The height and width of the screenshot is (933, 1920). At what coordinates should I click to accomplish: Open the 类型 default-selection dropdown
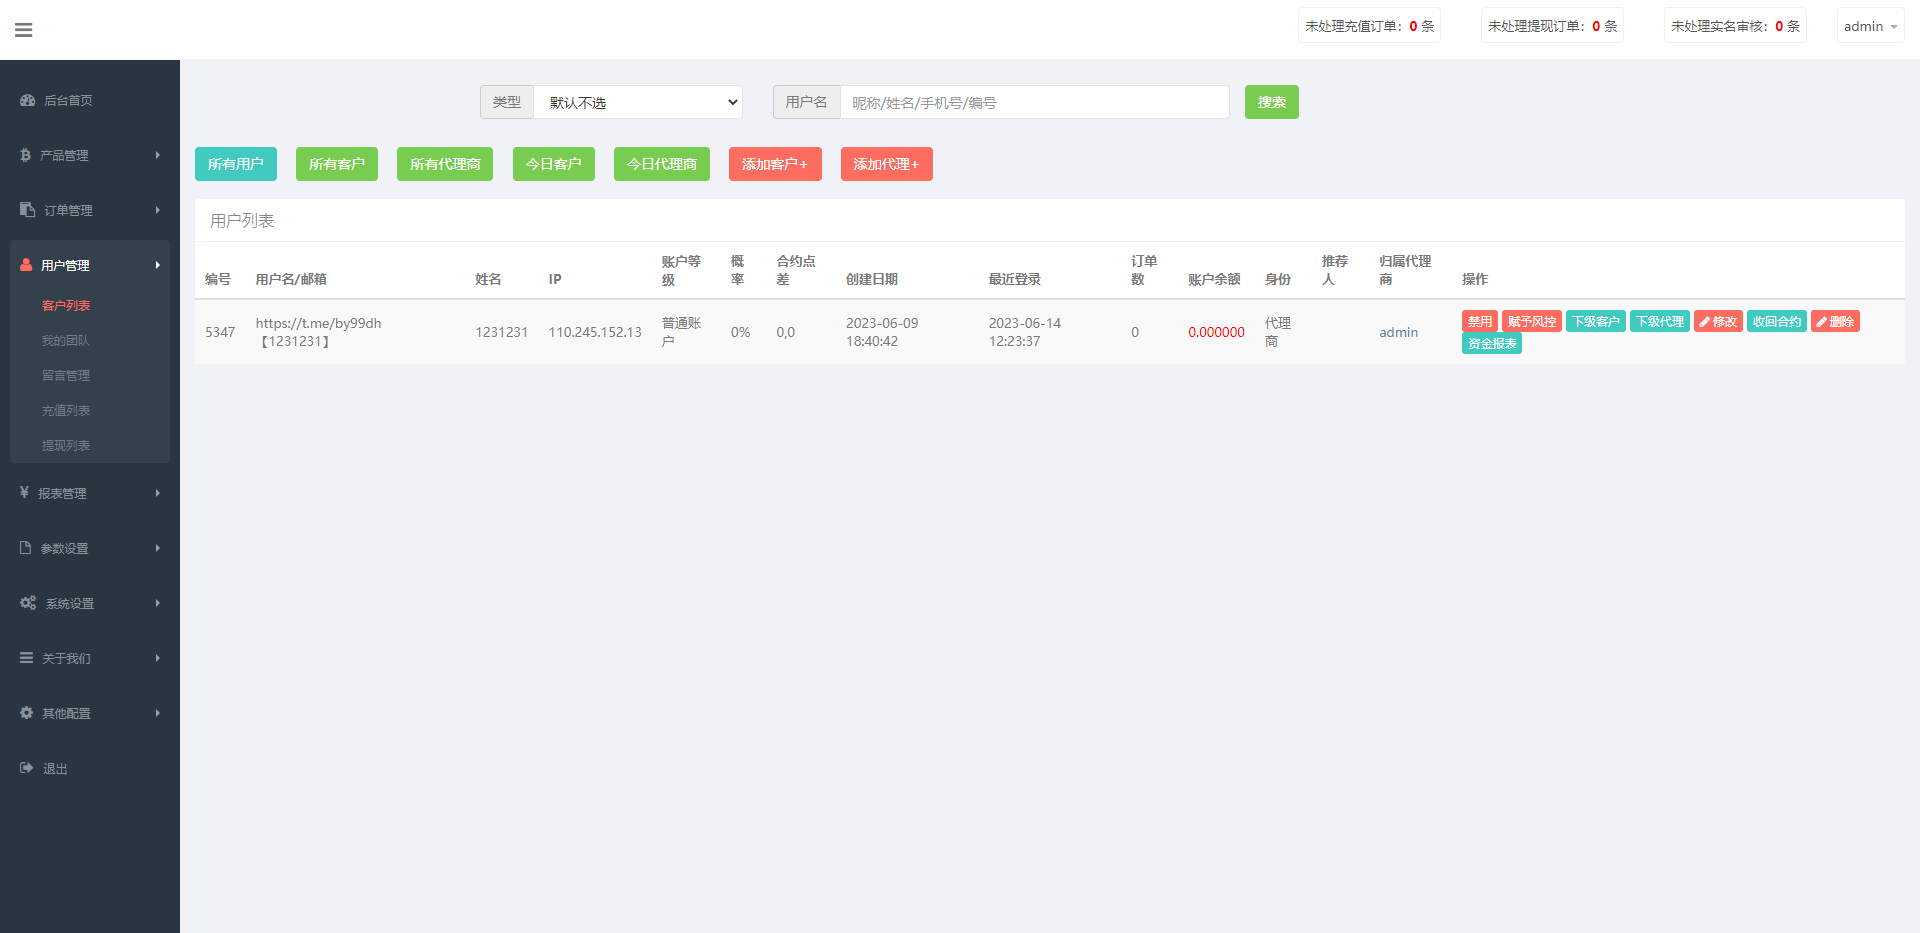pos(638,102)
